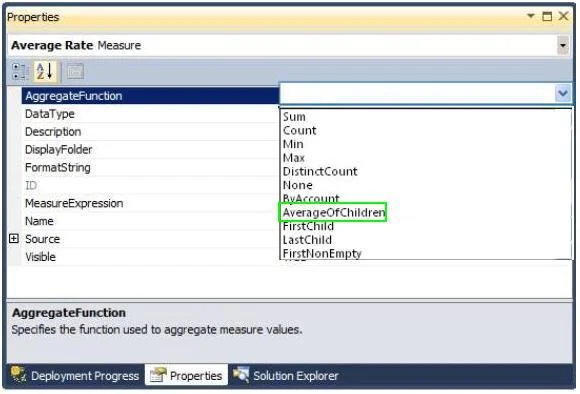Screen dimensions: 580x394
Task: Choose ByAccount aggregate function
Action: (x=311, y=198)
